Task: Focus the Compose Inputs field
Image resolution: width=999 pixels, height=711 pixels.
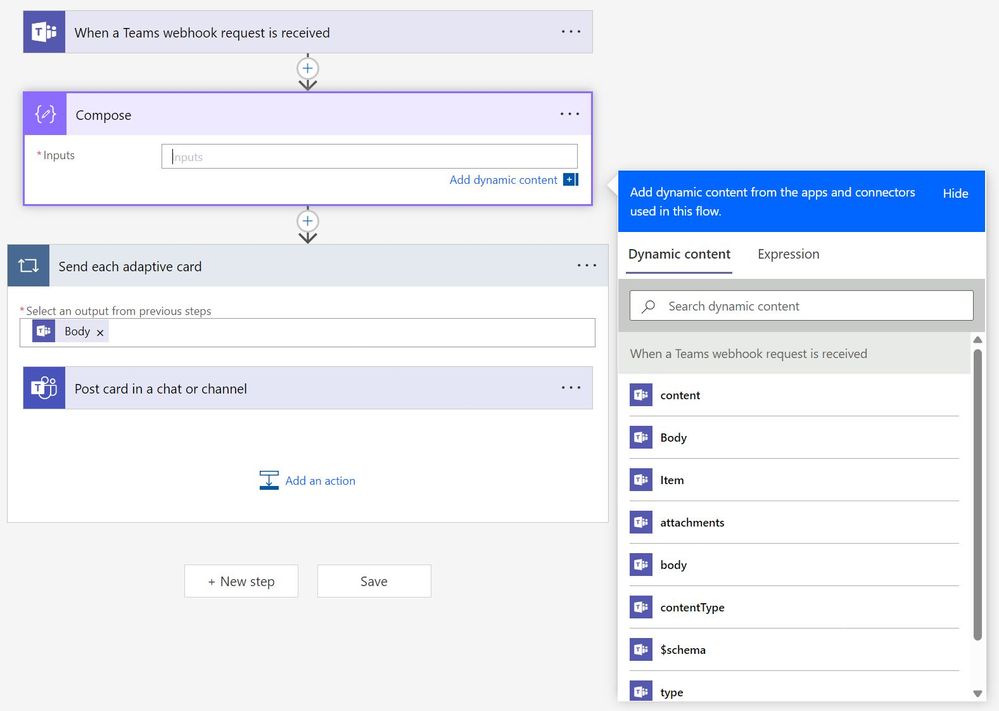Action: 370,157
